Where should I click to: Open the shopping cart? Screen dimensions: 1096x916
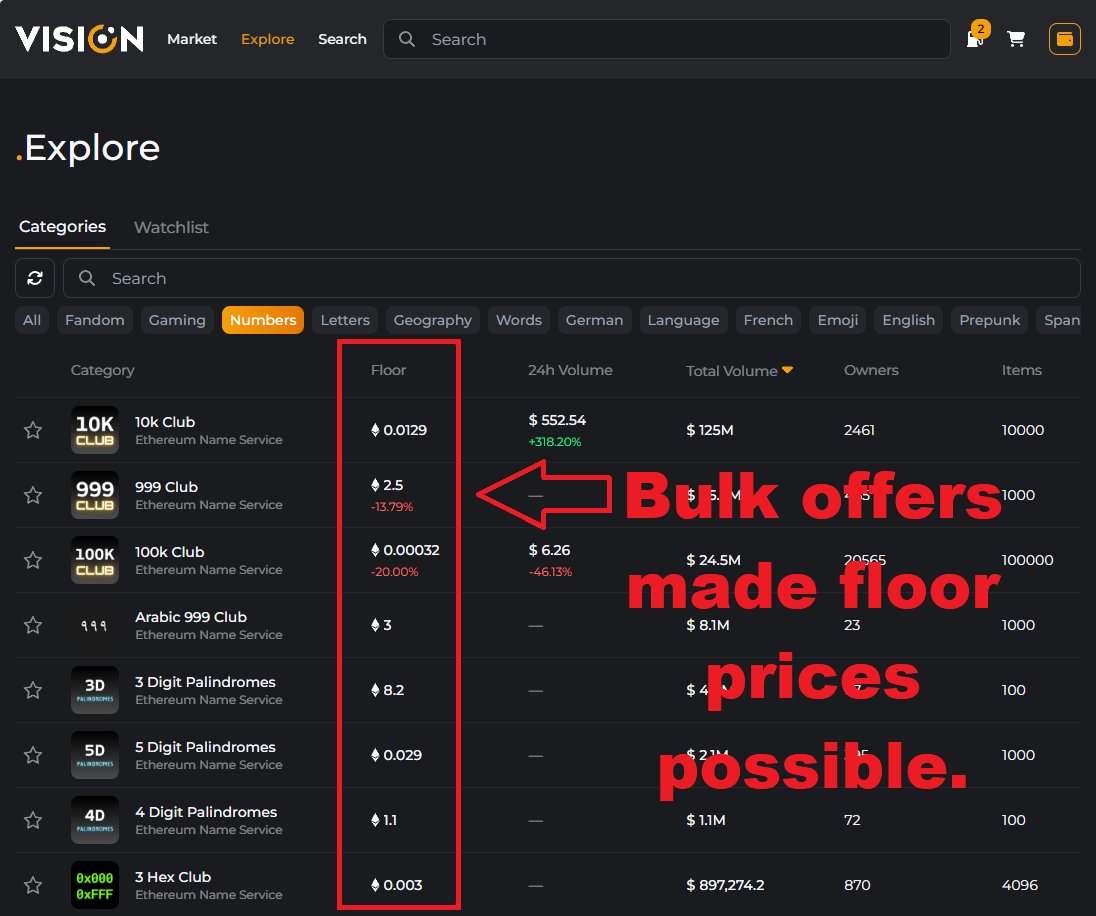click(x=1016, y=39)
